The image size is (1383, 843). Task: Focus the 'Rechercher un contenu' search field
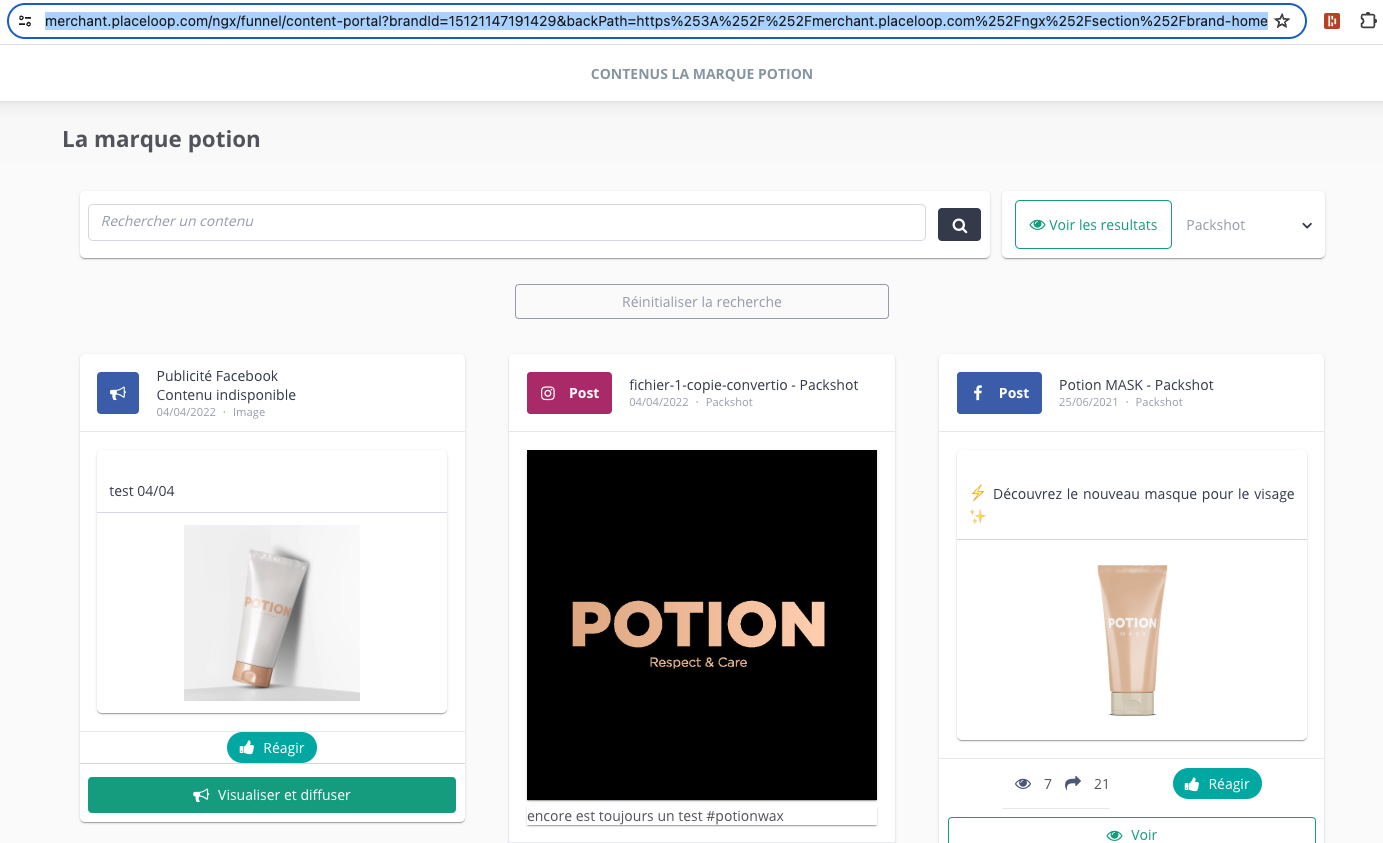(507, 222)
